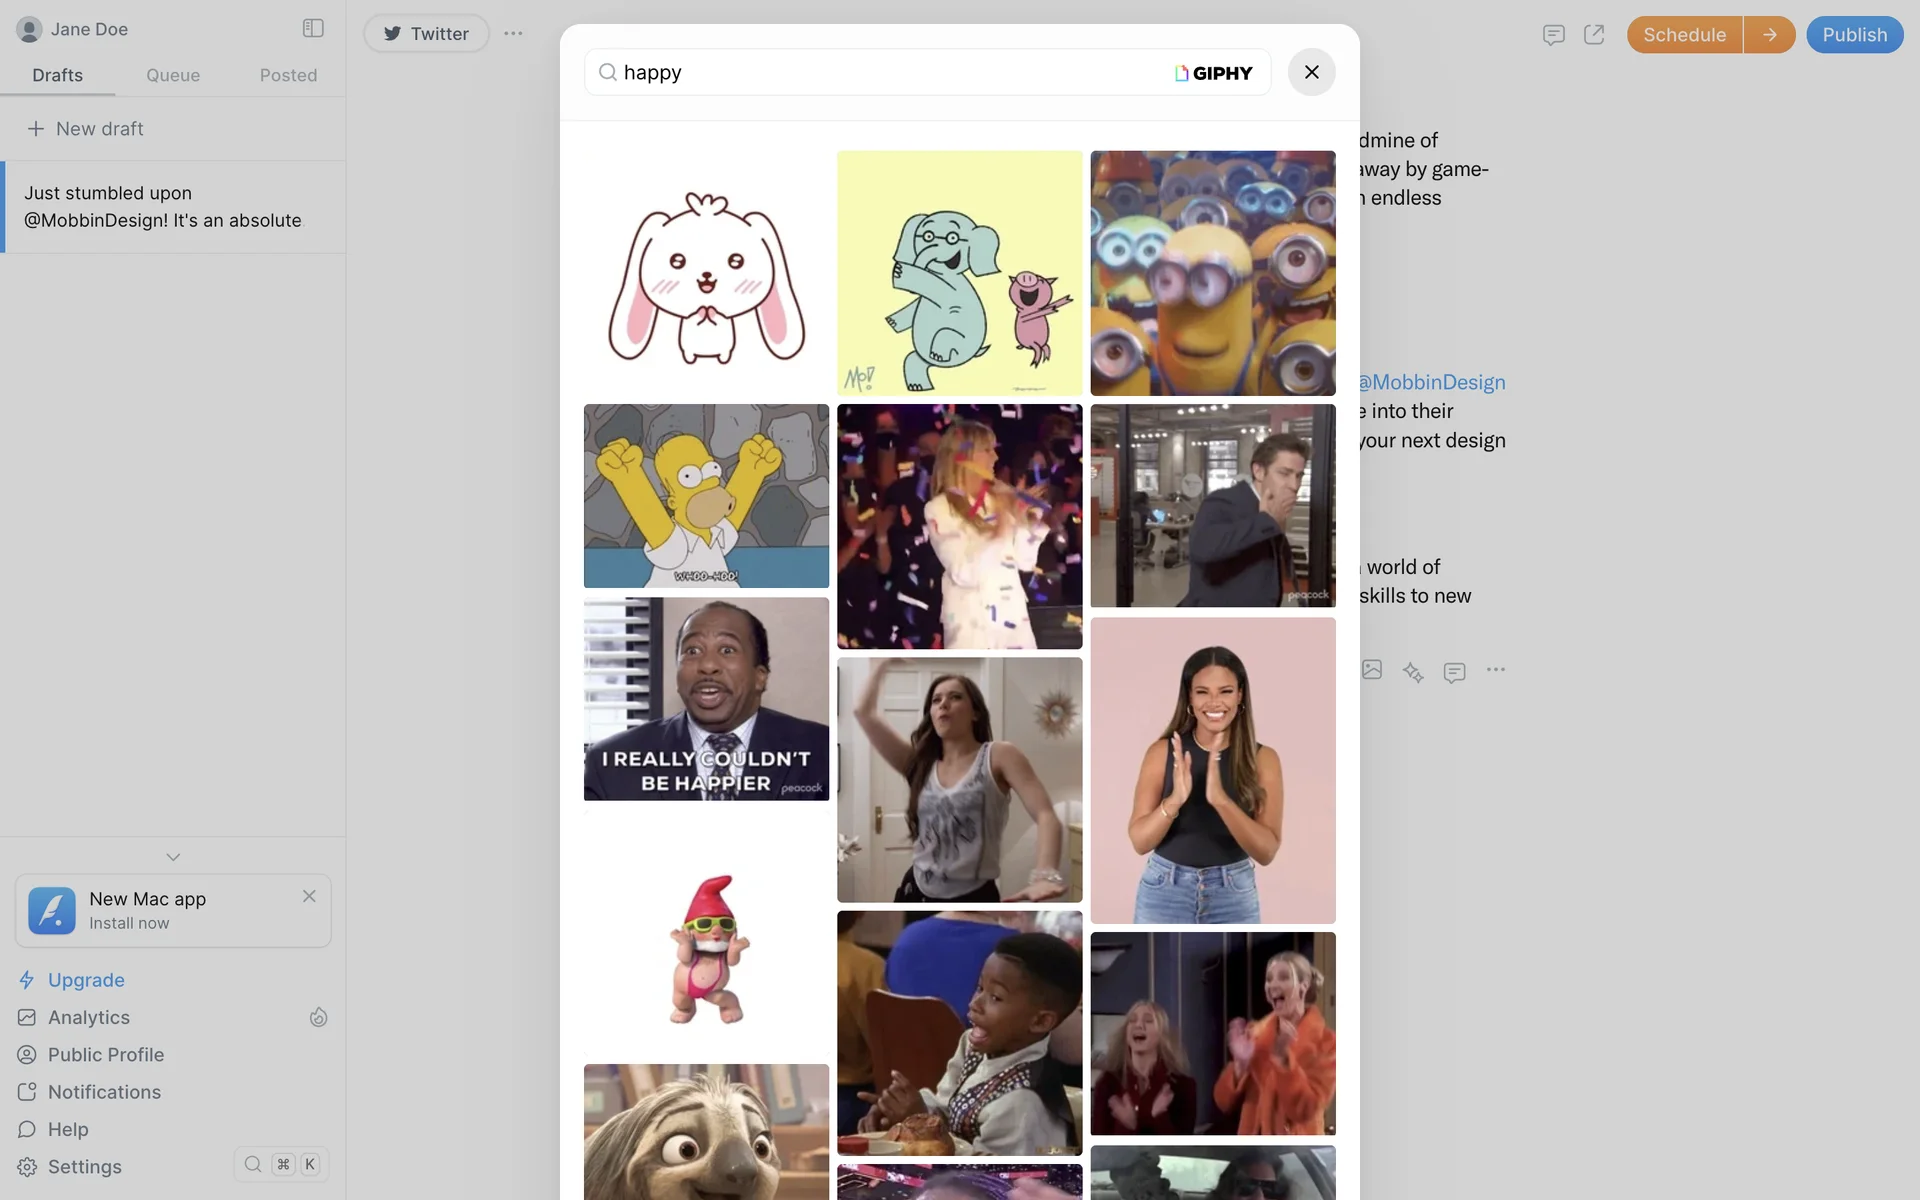The image size is (1920, 1200).
Task: Switch to the Posted tab
Action: click(288, 75)
